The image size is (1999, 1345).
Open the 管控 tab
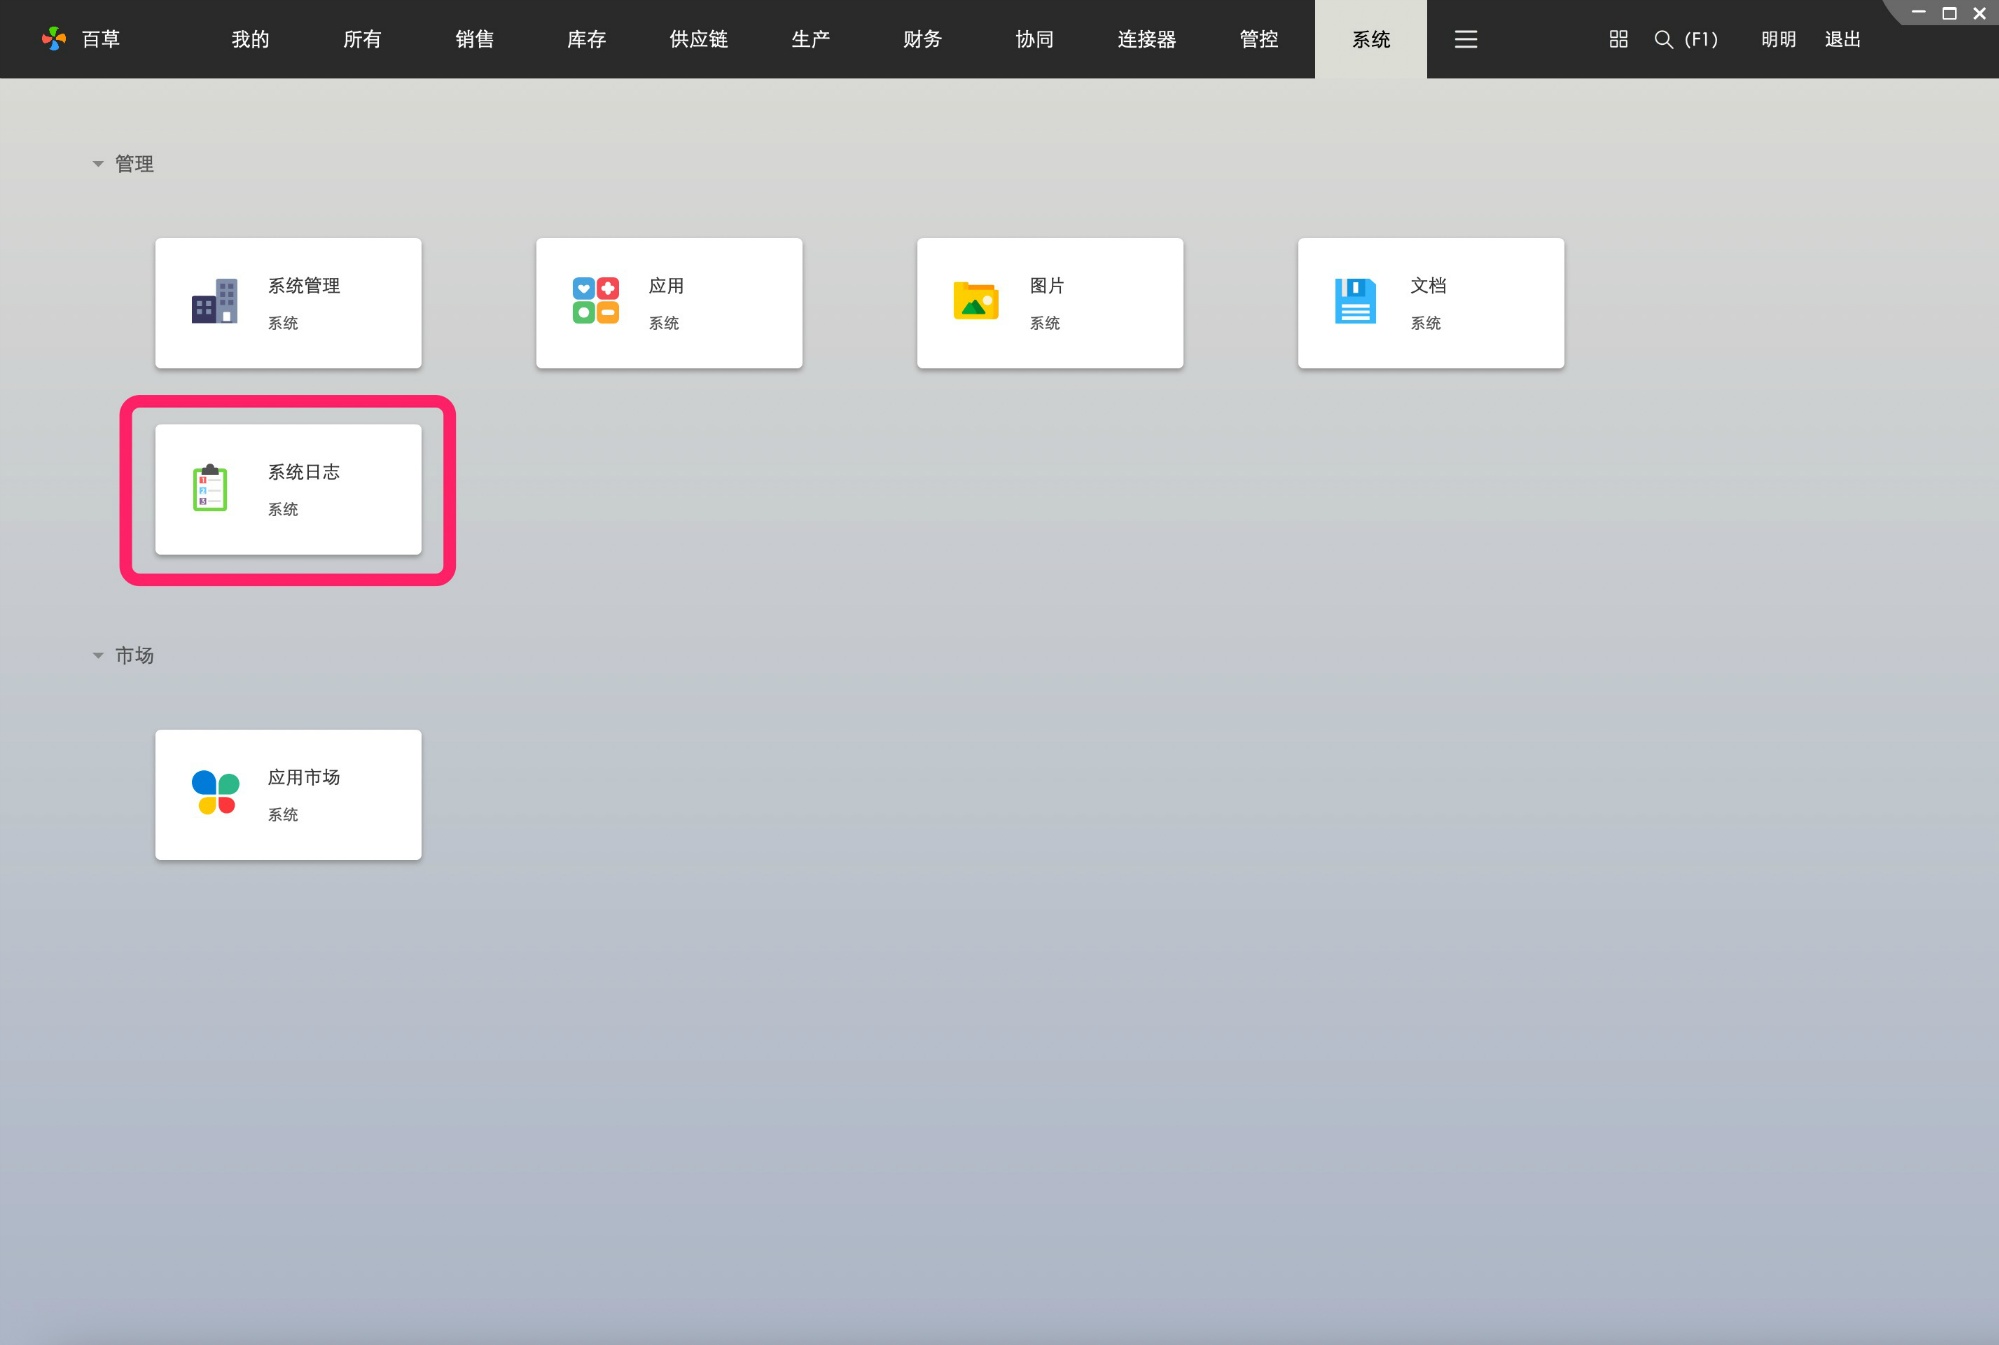click(x=1258, y=39)
